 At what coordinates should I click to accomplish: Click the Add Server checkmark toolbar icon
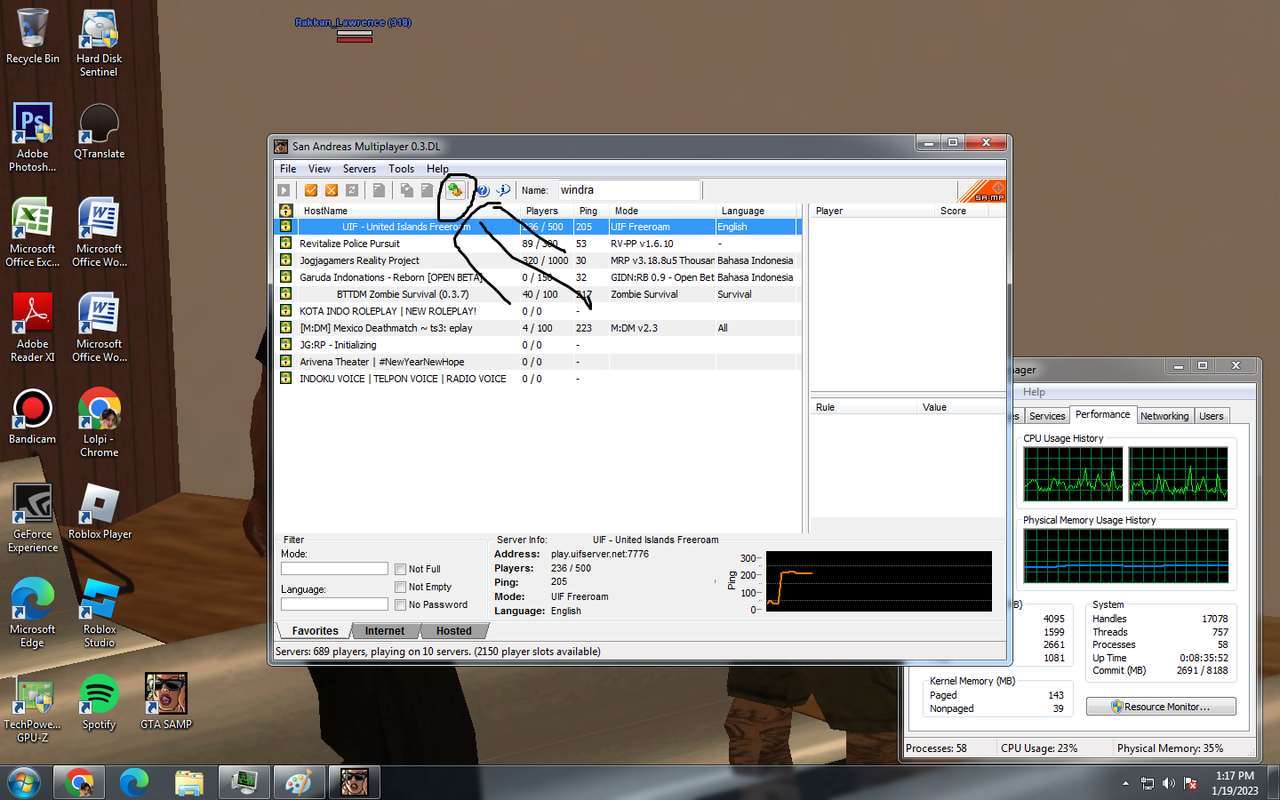311,190
